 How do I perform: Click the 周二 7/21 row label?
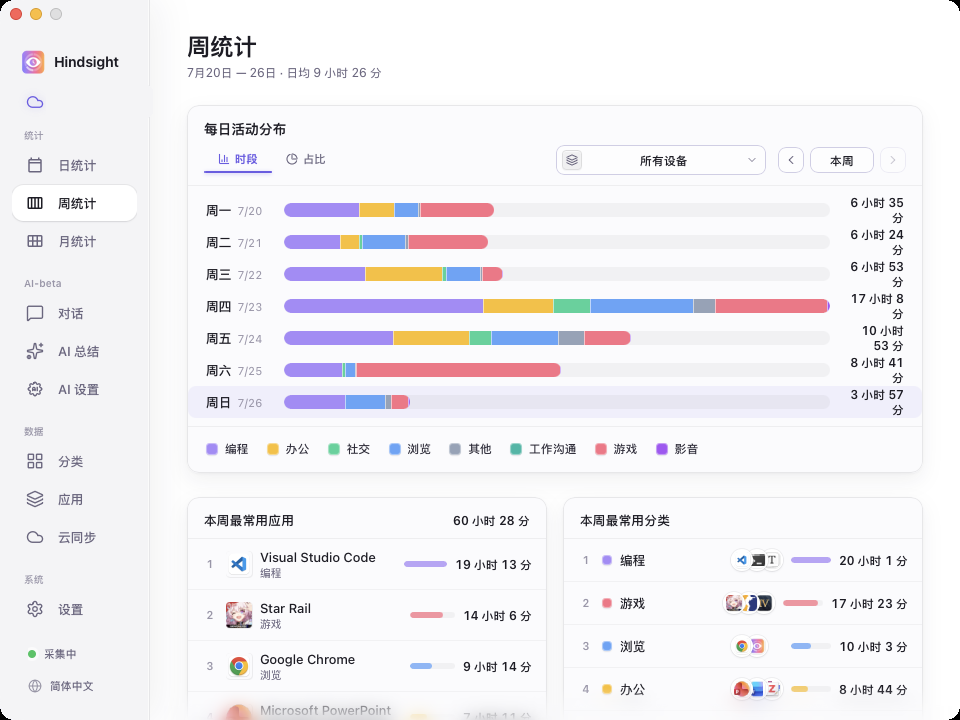pyautogui.click(x=234, y=243)
